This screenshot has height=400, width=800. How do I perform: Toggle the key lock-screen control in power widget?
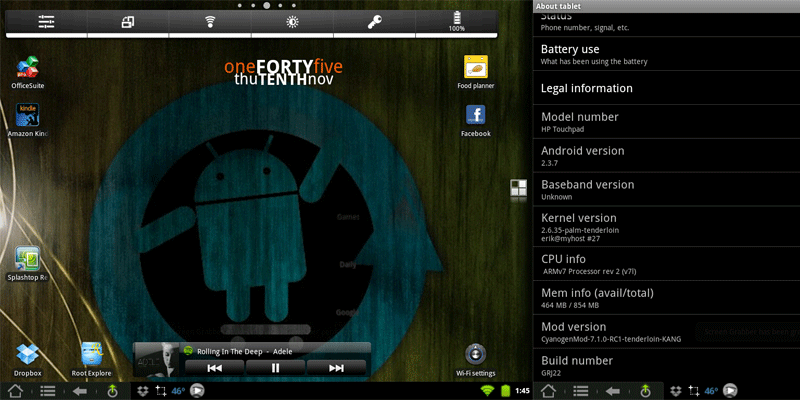(x=374, y=22)
